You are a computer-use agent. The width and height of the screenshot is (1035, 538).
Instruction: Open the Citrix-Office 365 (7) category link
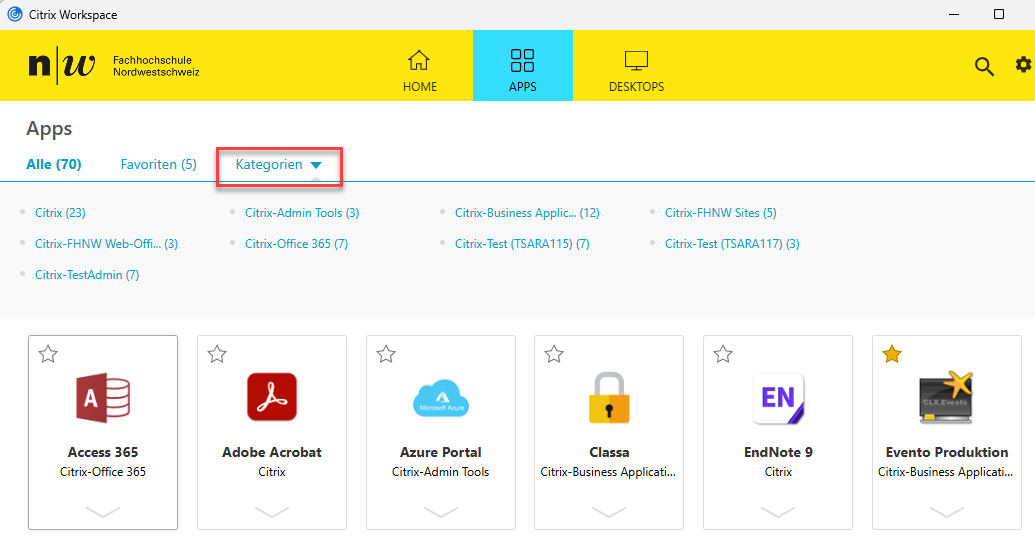(x=296, y=244)
